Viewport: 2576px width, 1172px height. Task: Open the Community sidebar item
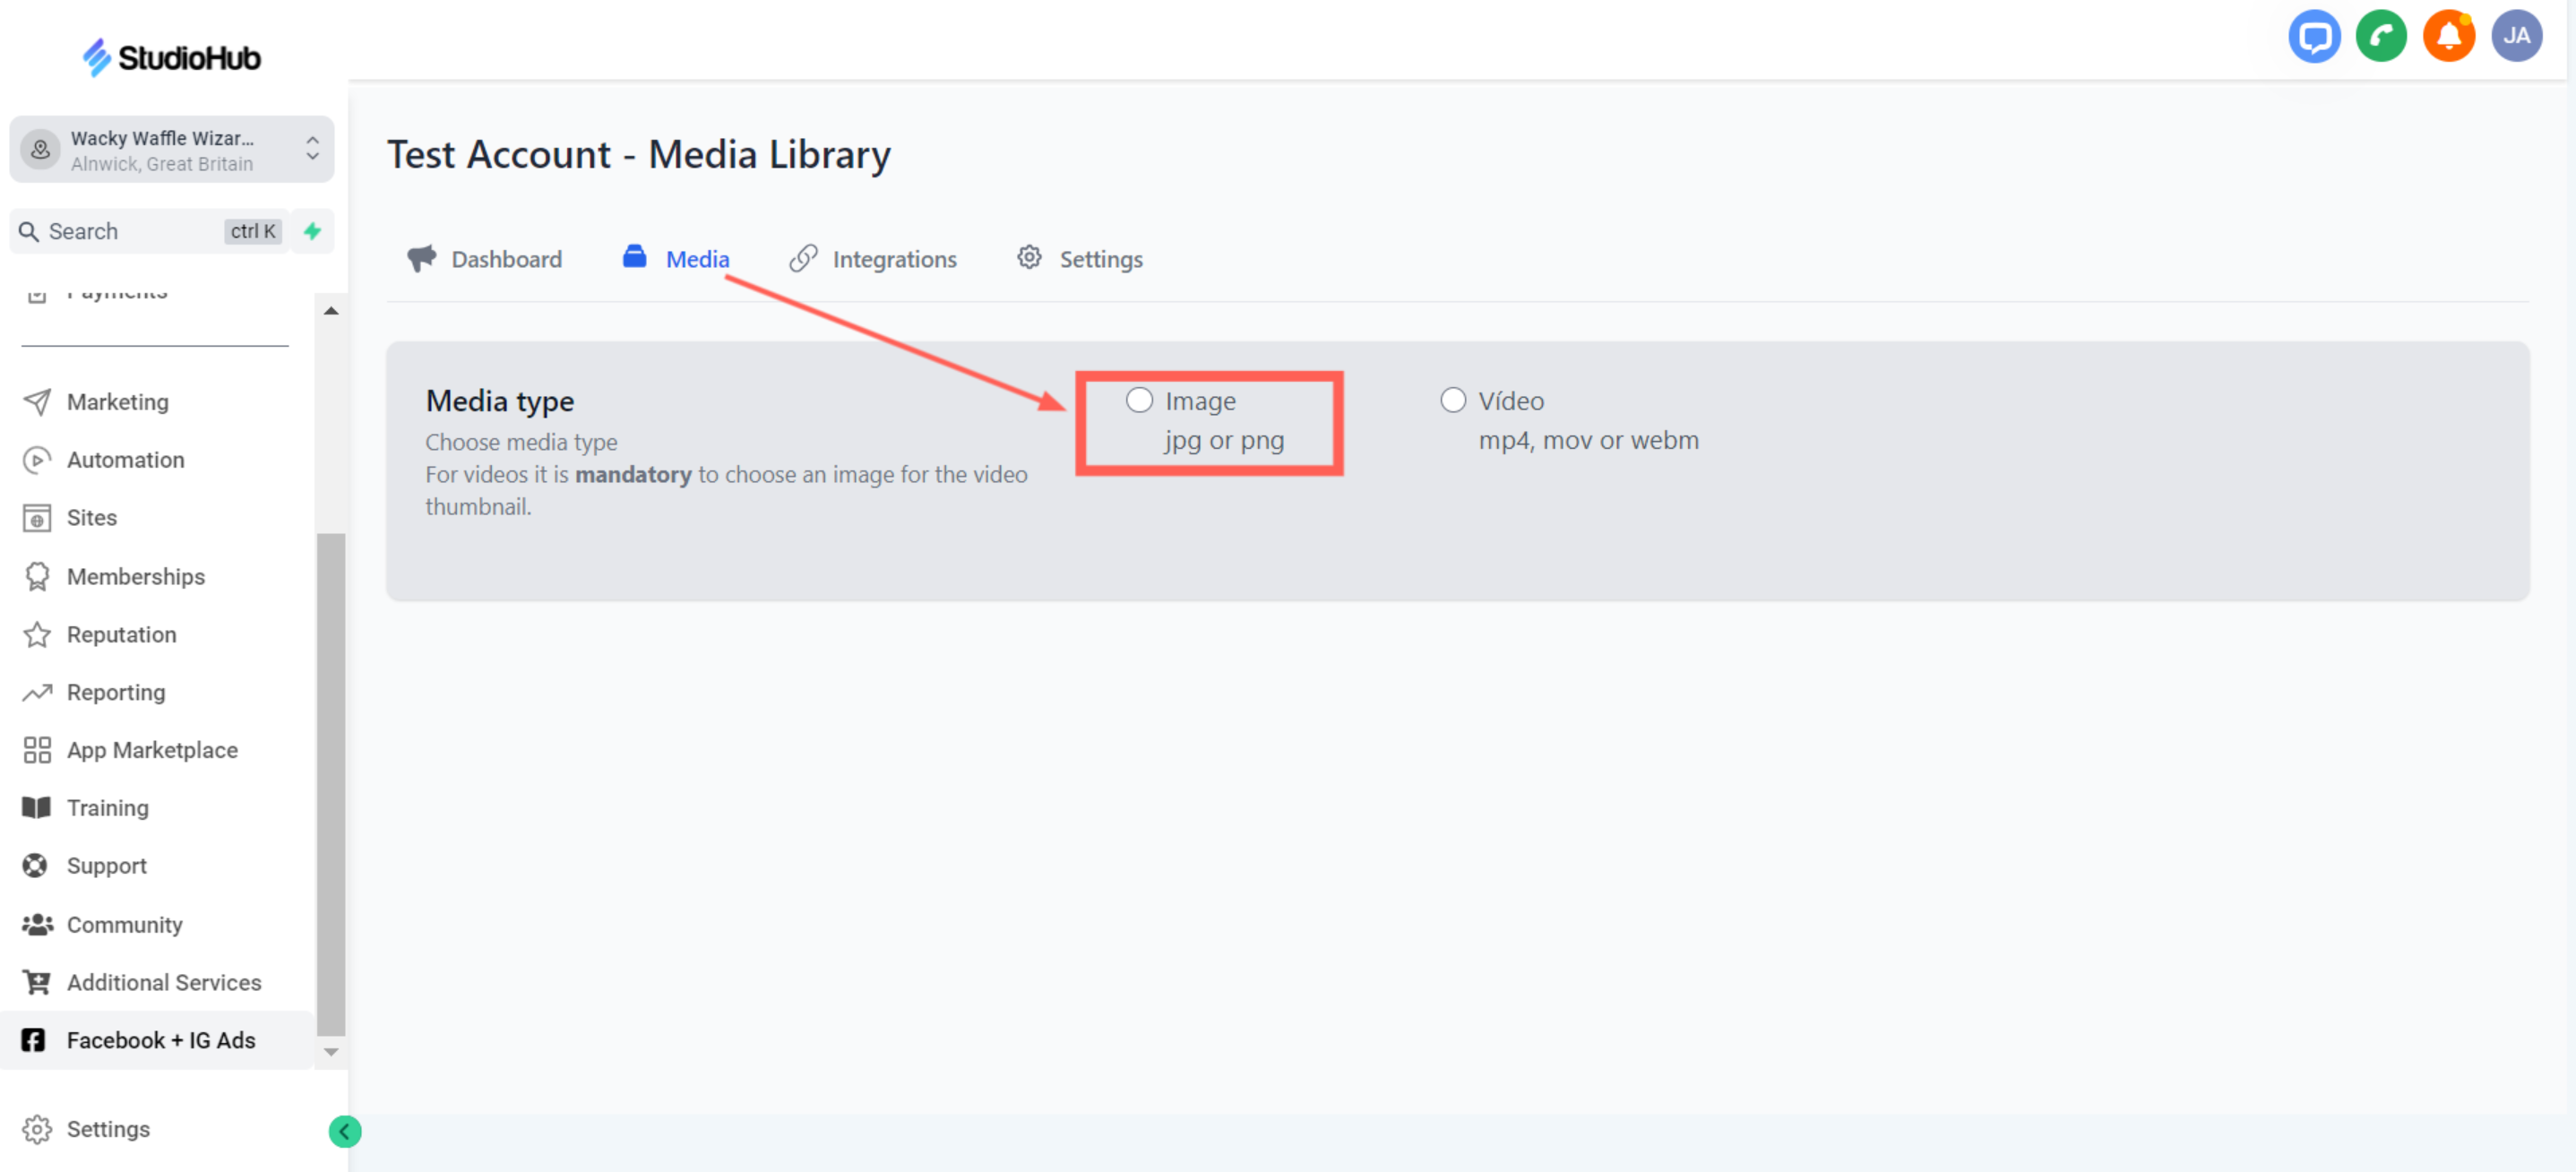click(x=124, y=924)
